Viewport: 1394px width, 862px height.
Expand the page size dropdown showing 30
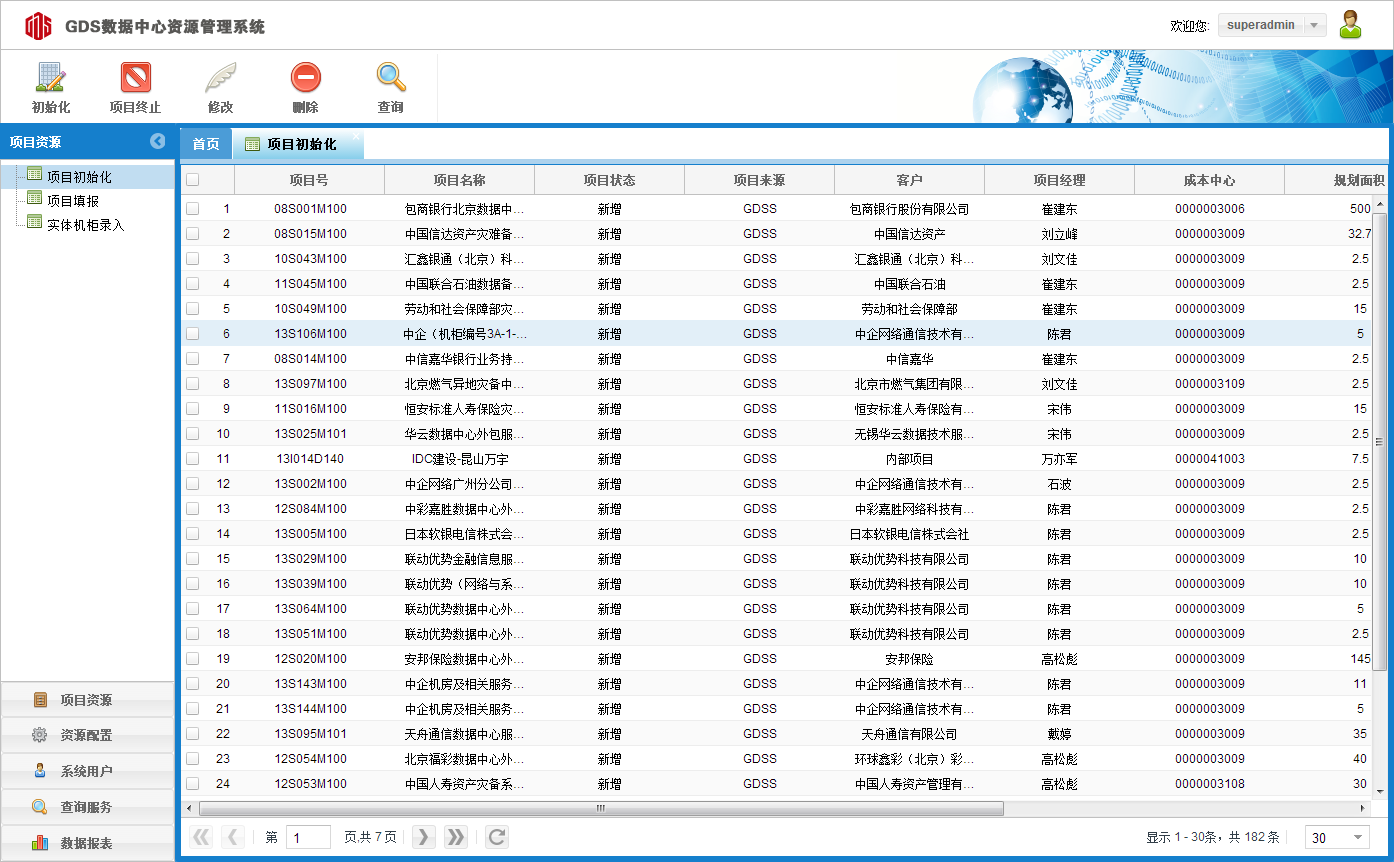(x=1358, y=837)
